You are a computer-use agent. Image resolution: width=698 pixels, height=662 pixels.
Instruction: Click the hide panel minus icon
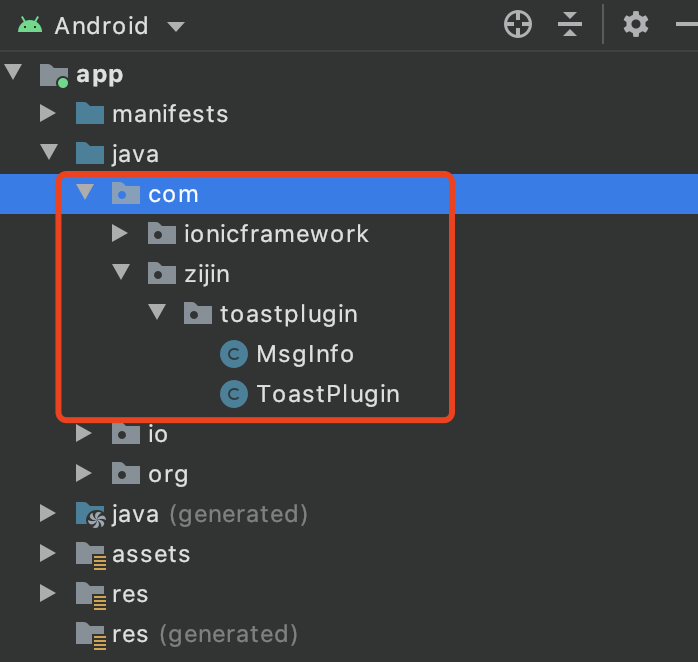688,25
